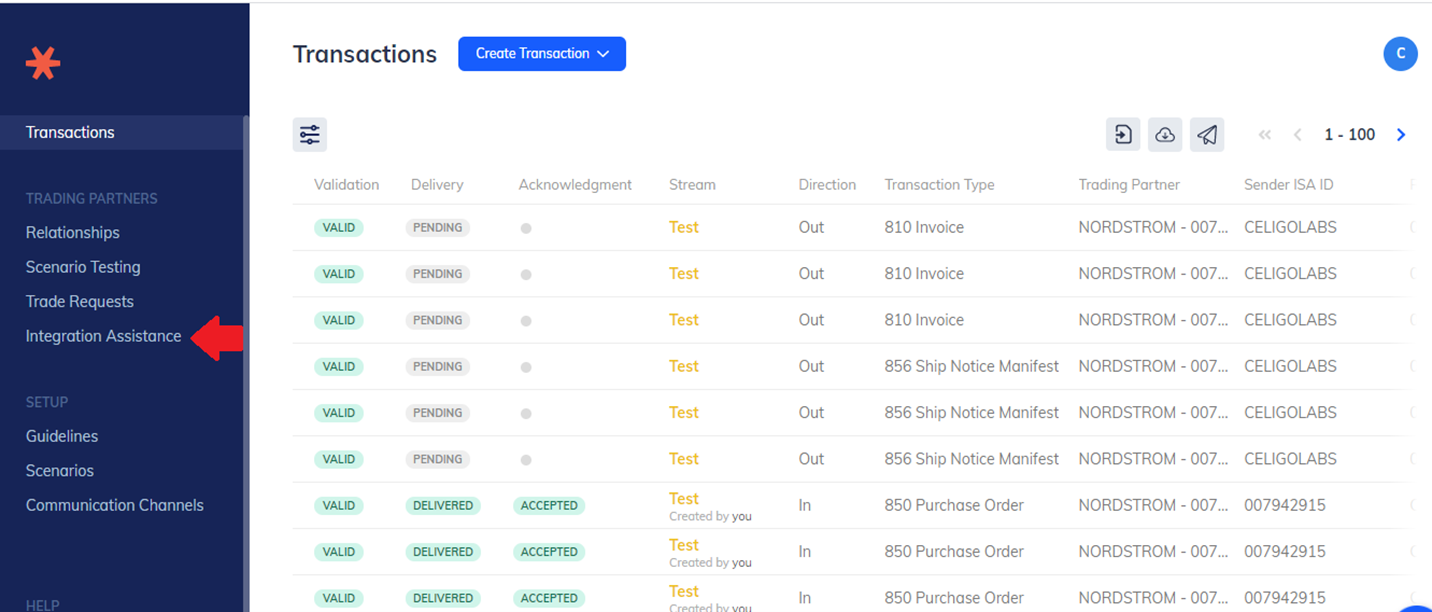Open Relationships in the sidebar
Viewport: 1432px width, 612px height.
tap(73, 232)
